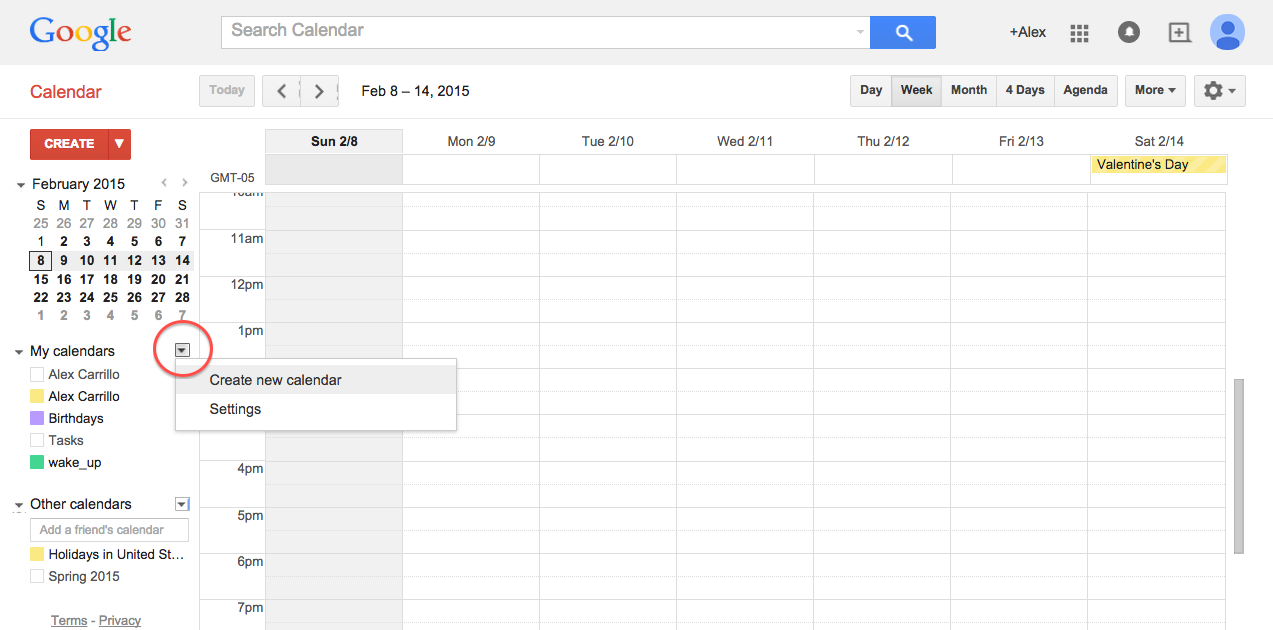The height and width of the screenshot is (630, 1273).
Task: Open Other calendars options dropdown
Action: (182, 504)
